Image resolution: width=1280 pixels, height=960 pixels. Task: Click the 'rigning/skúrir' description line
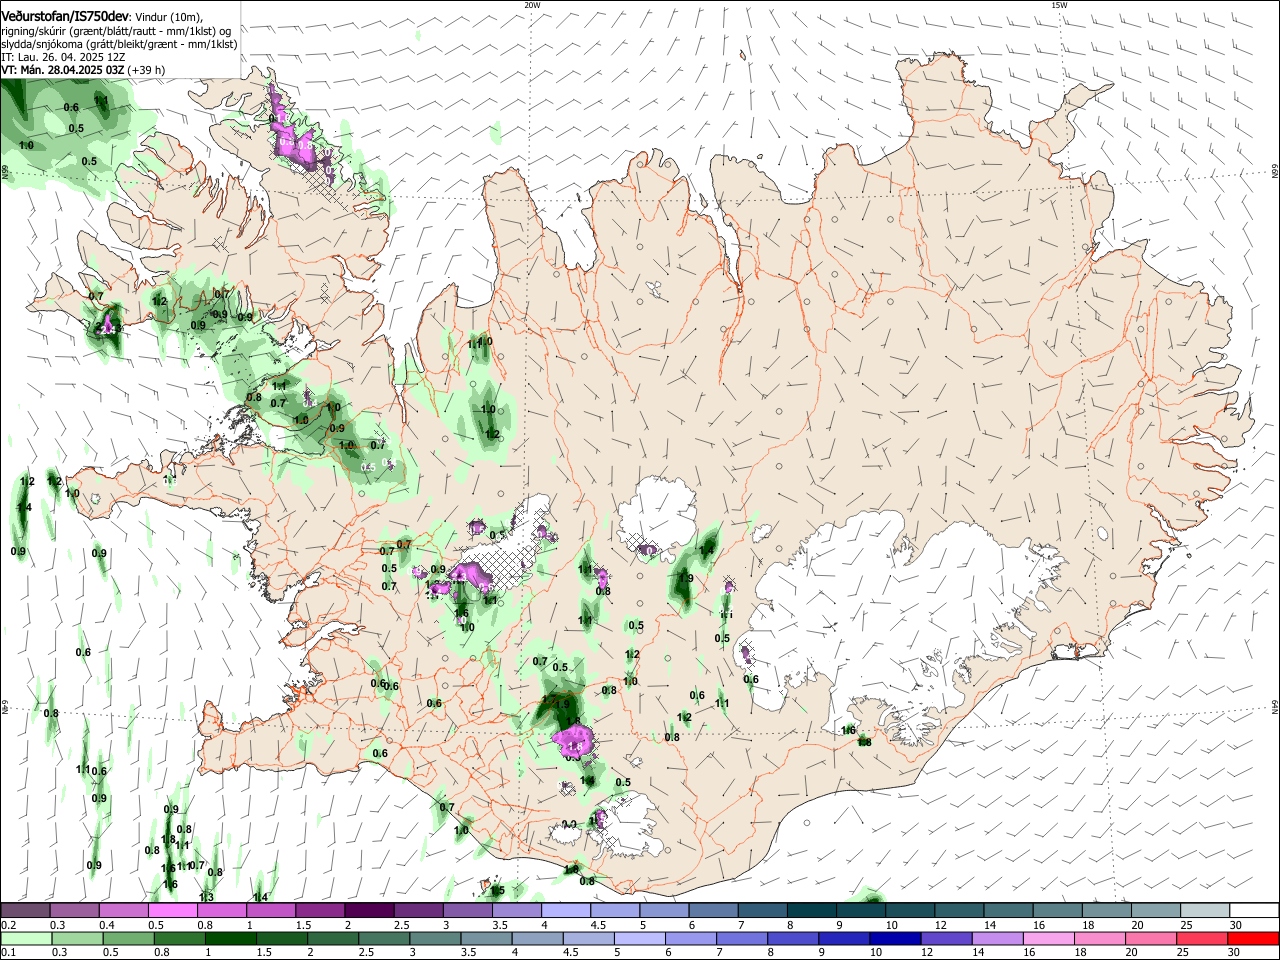pyautogui.click(x=115, y=31)
